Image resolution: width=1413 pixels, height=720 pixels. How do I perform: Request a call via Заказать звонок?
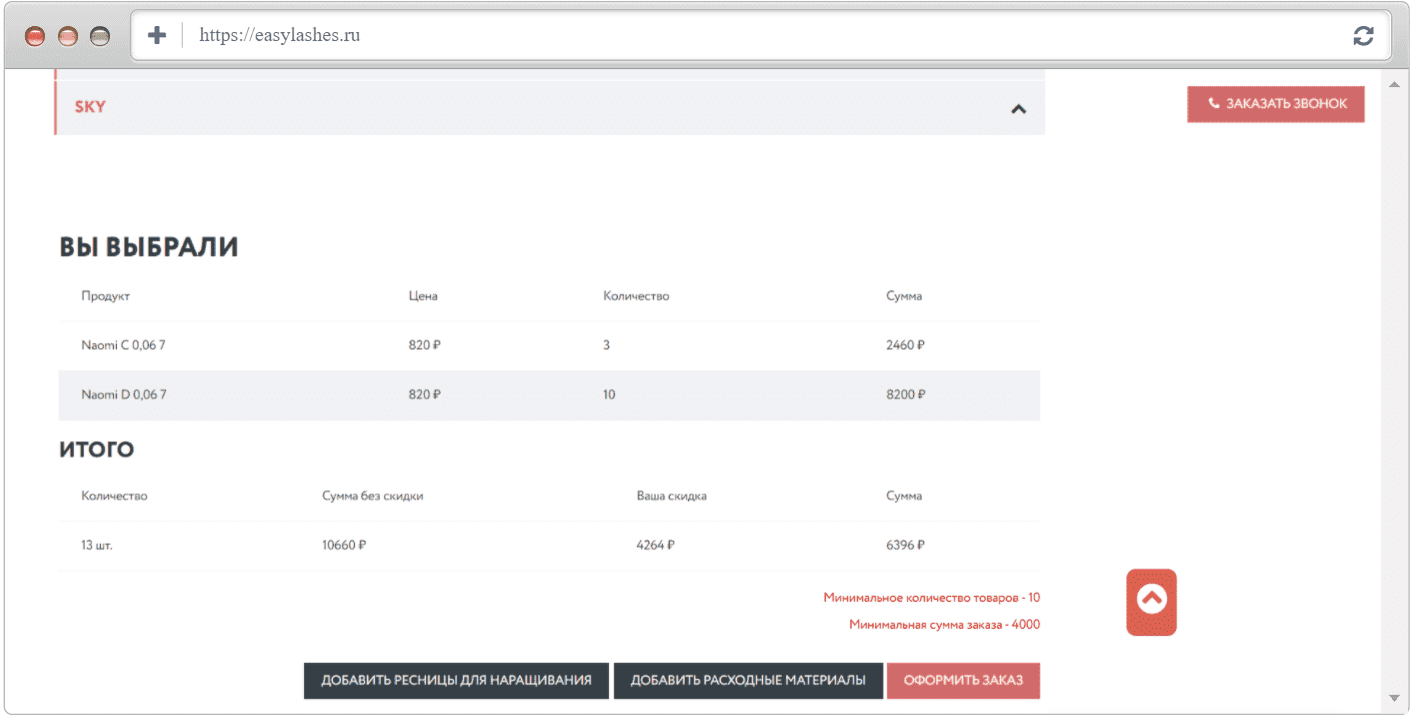1276,104
